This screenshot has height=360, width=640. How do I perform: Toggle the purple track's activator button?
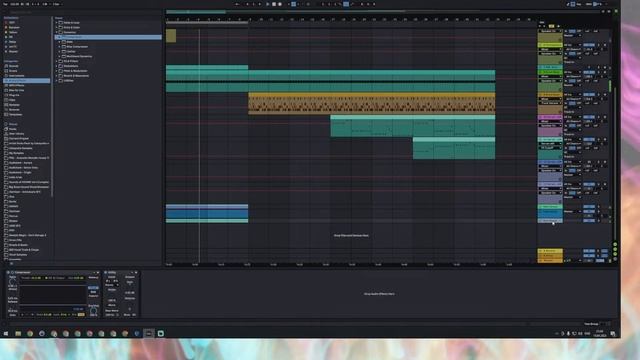589,117
